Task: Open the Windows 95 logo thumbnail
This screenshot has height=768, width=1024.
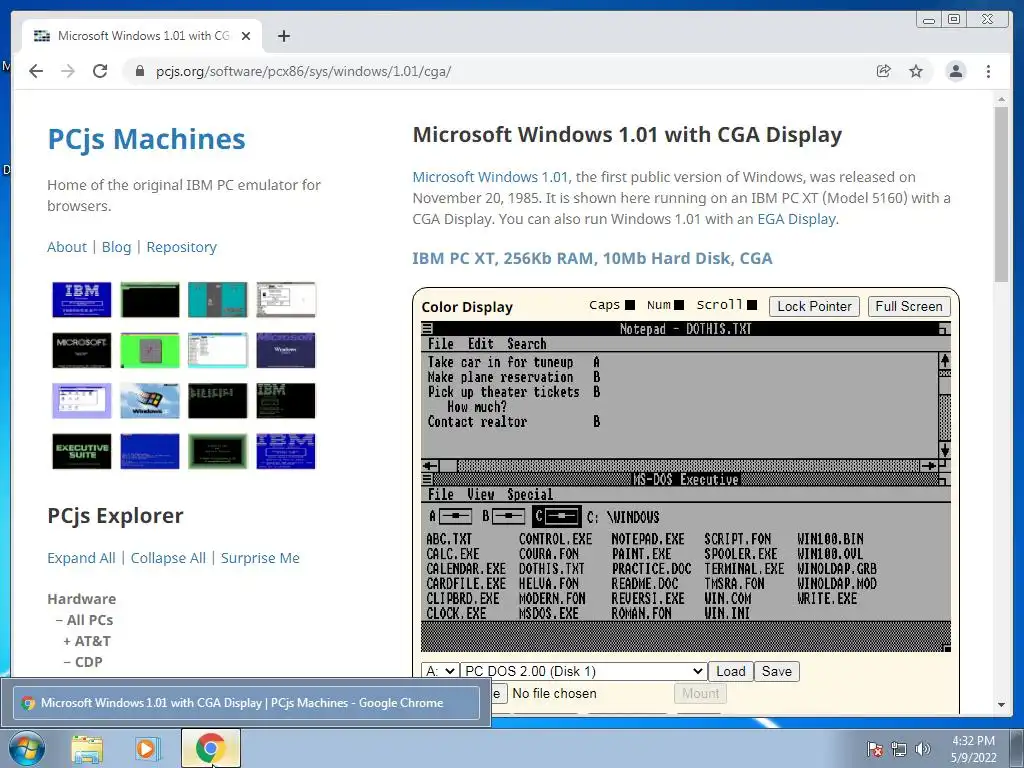Action: 150,400
